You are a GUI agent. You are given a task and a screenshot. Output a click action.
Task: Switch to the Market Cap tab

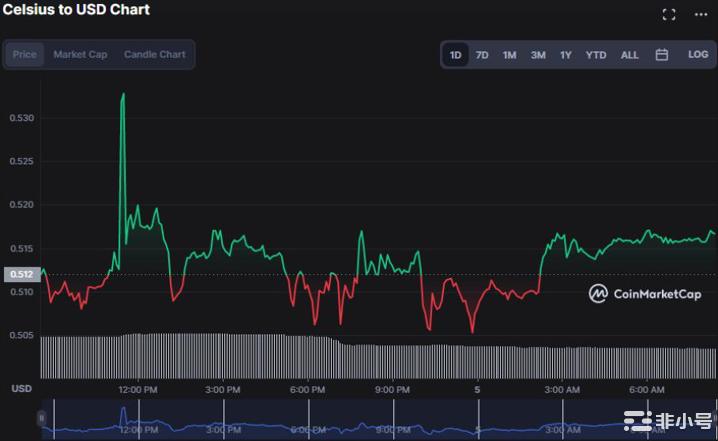point(80,54)
